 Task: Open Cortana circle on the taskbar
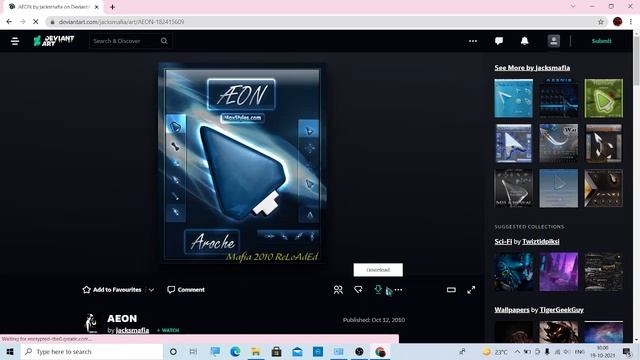pos(173,351)
